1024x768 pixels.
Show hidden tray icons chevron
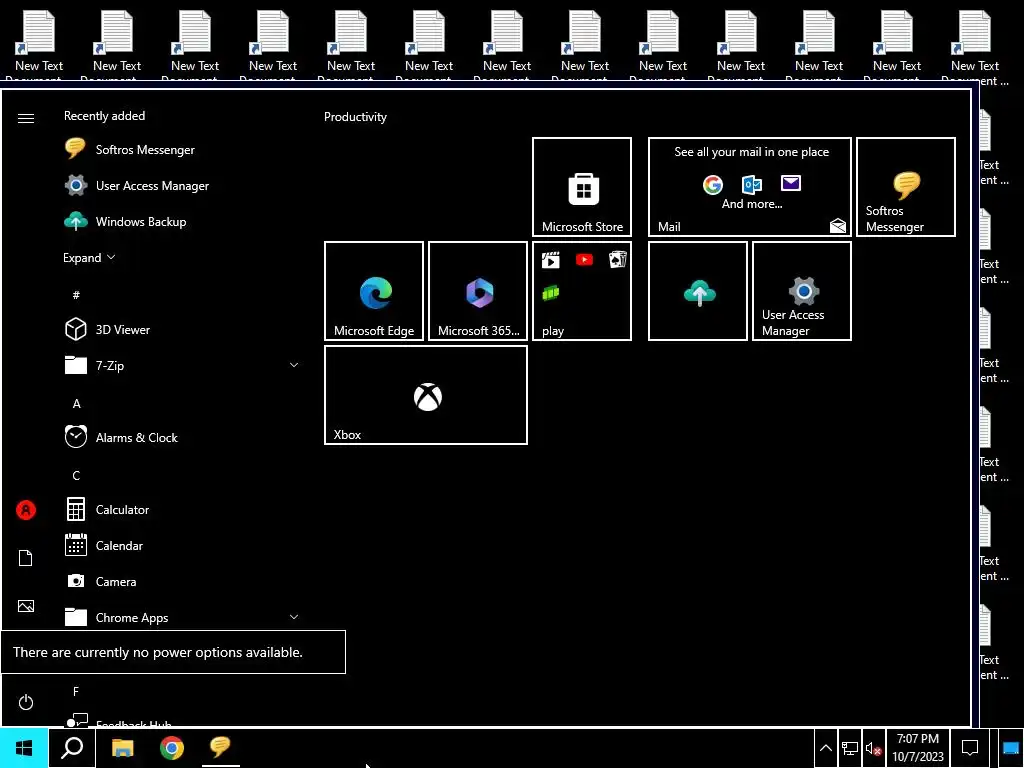825,748
